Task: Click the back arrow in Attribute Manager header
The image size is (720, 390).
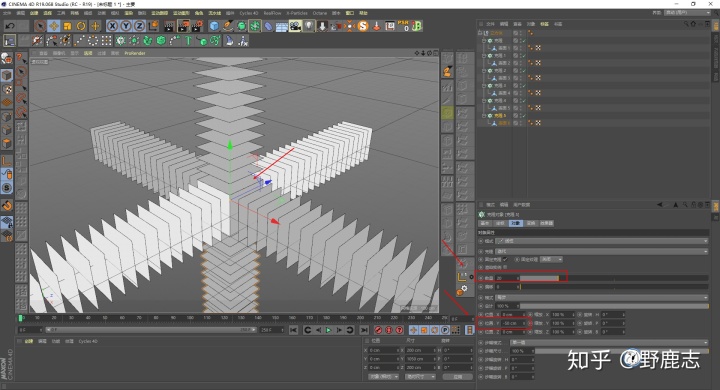Action: (x=660, y=204)
